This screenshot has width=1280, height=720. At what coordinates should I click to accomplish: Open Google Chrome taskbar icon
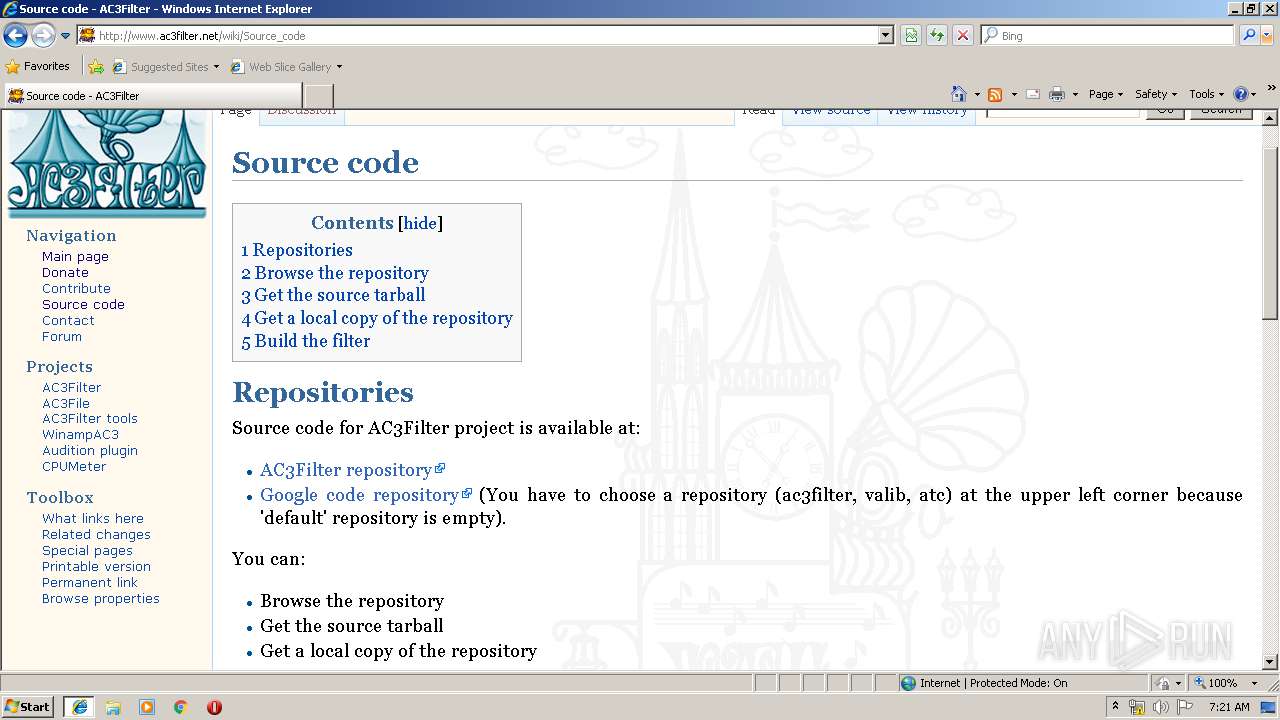pos(181,707)
